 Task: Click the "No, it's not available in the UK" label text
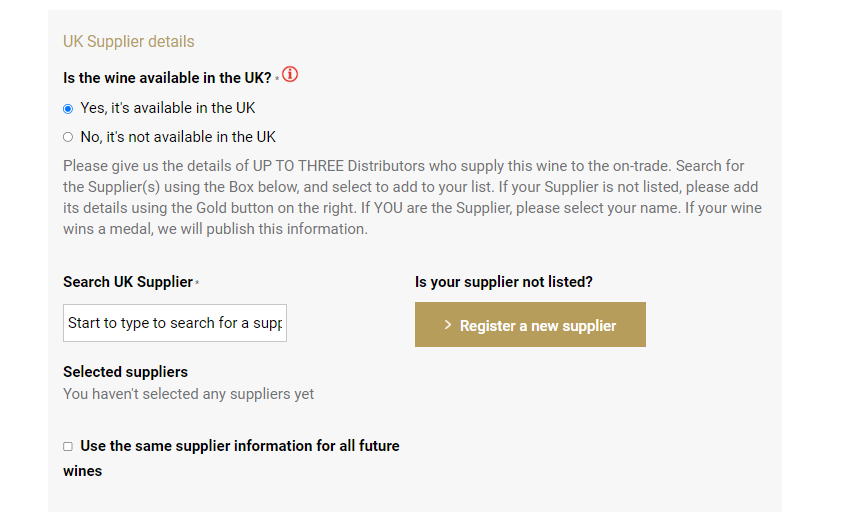(x=178, y=137)
